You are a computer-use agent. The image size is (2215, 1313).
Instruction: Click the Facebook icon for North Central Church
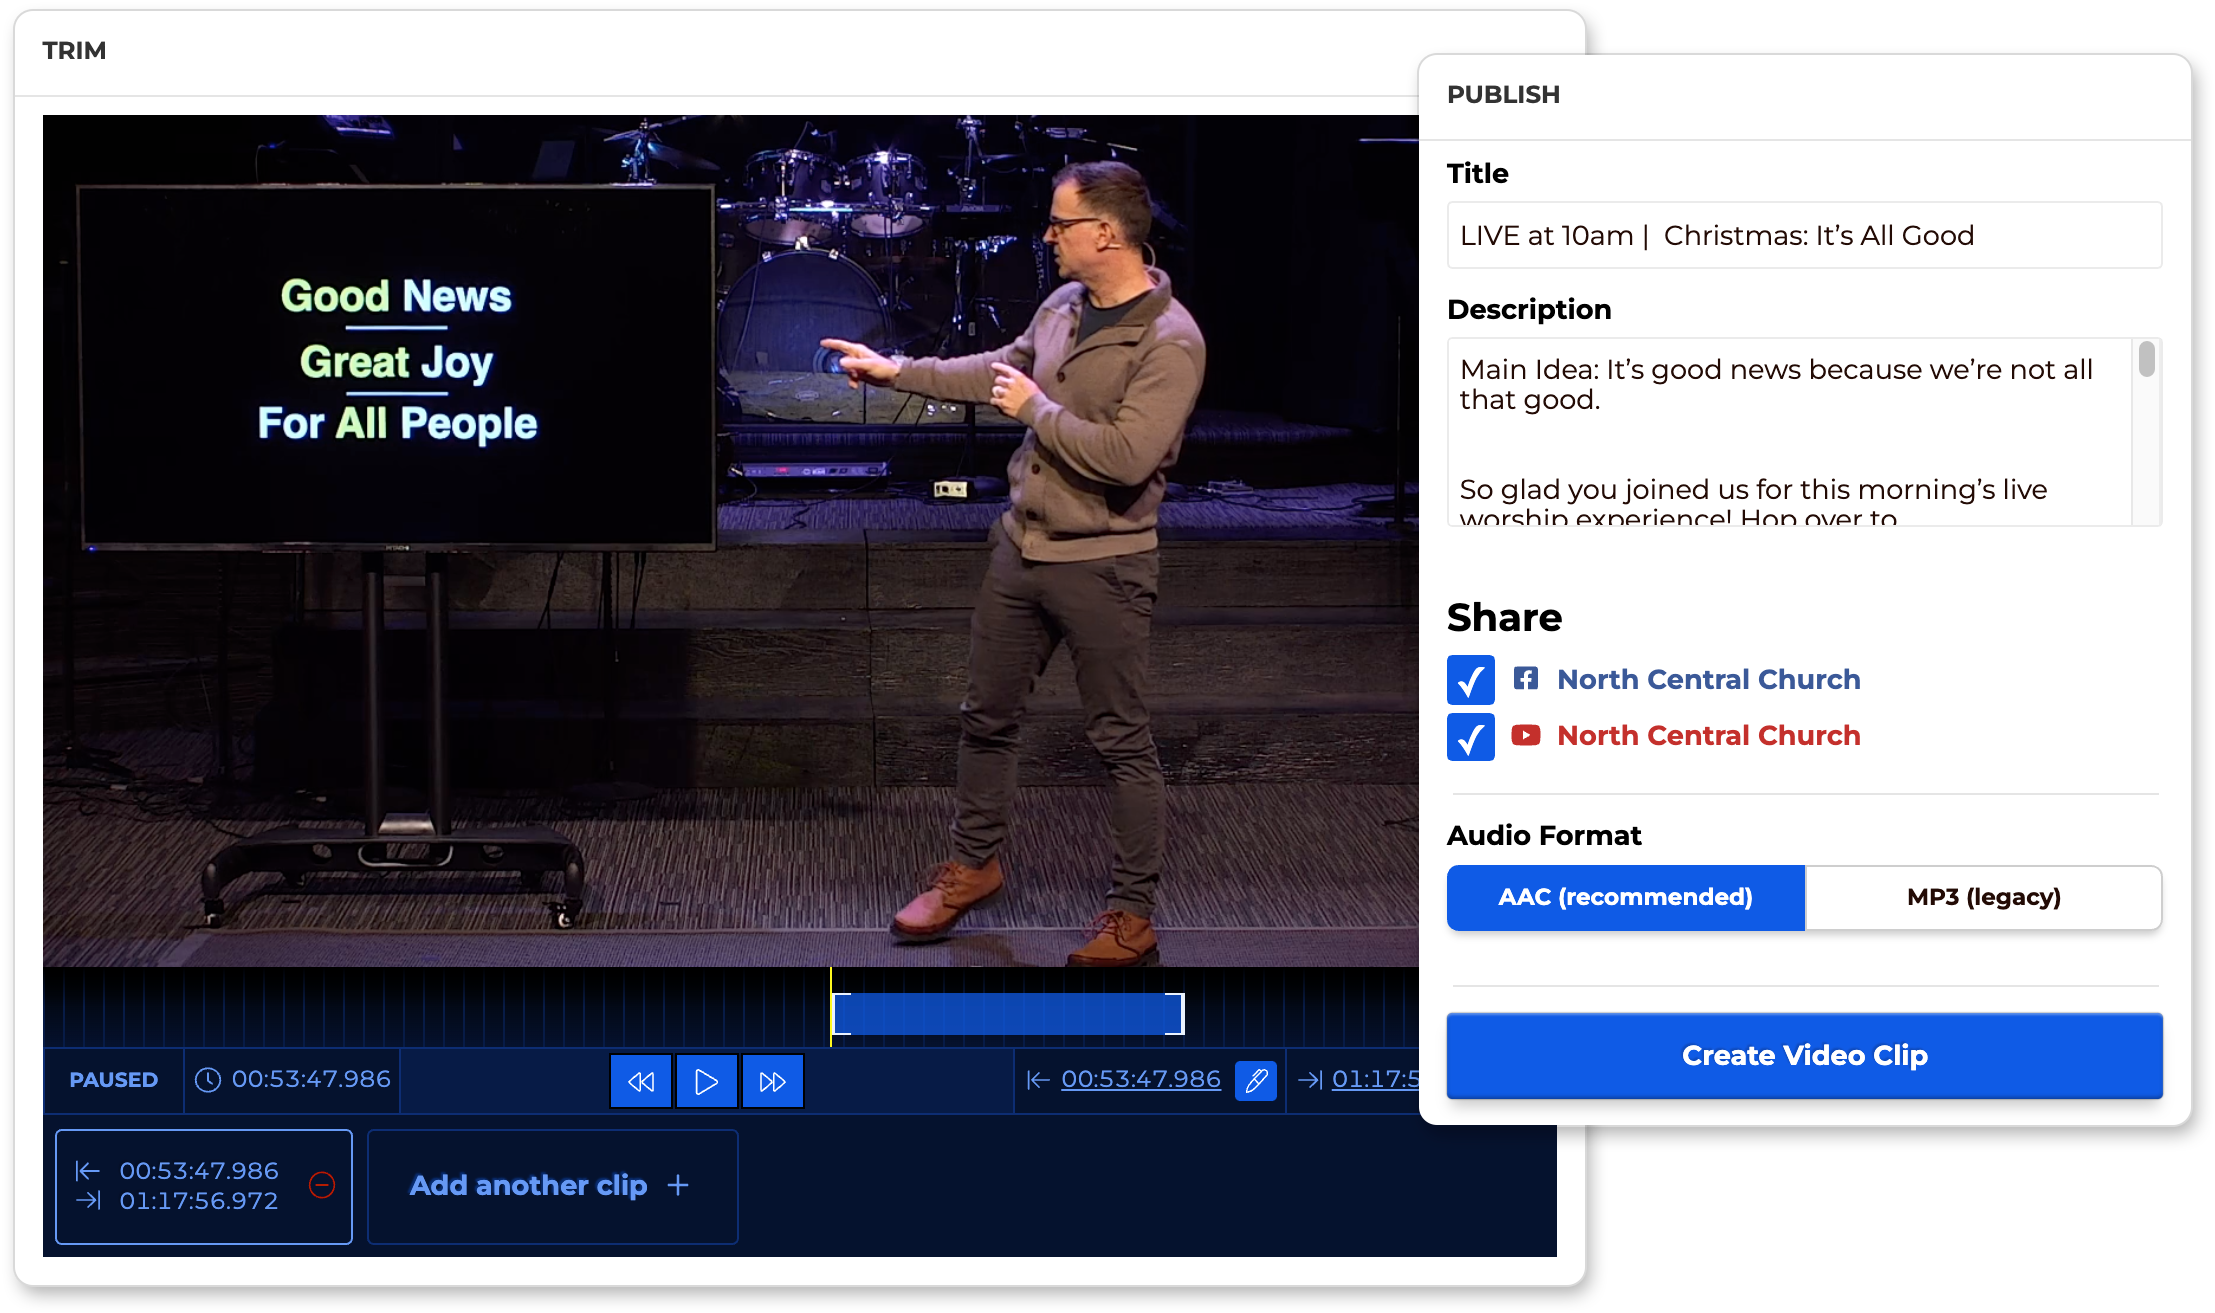[1525, 679]
